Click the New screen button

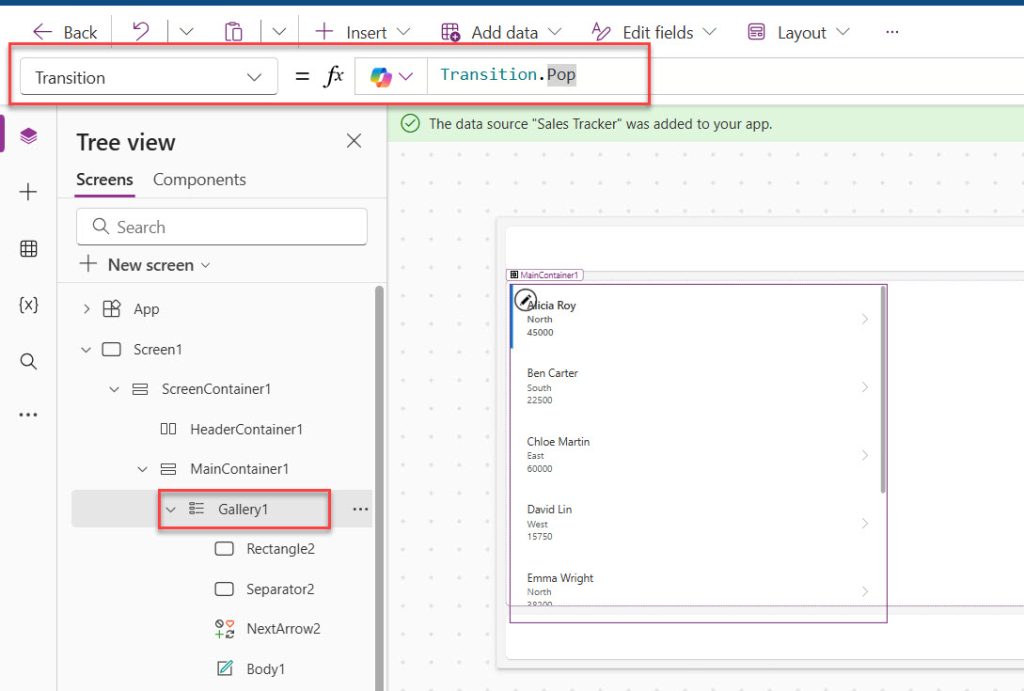(144, 265)
